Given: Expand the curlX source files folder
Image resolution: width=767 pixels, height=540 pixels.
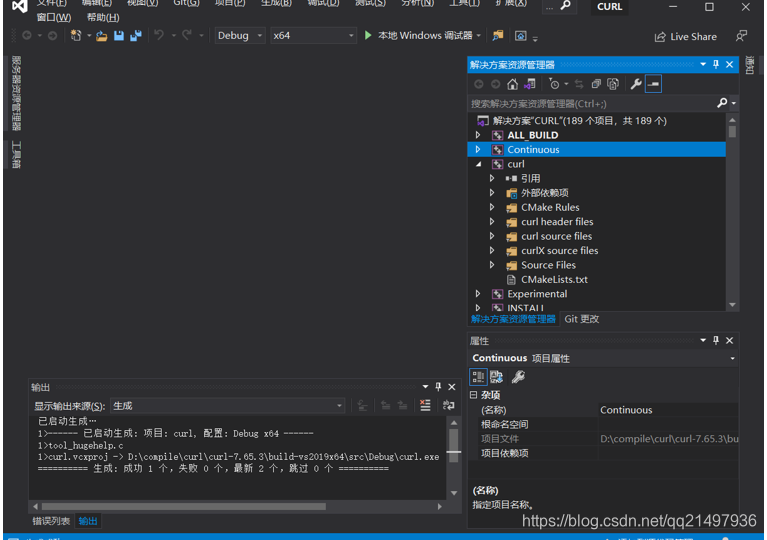Looking at the screenshot, I should click(x=492, y=250).
